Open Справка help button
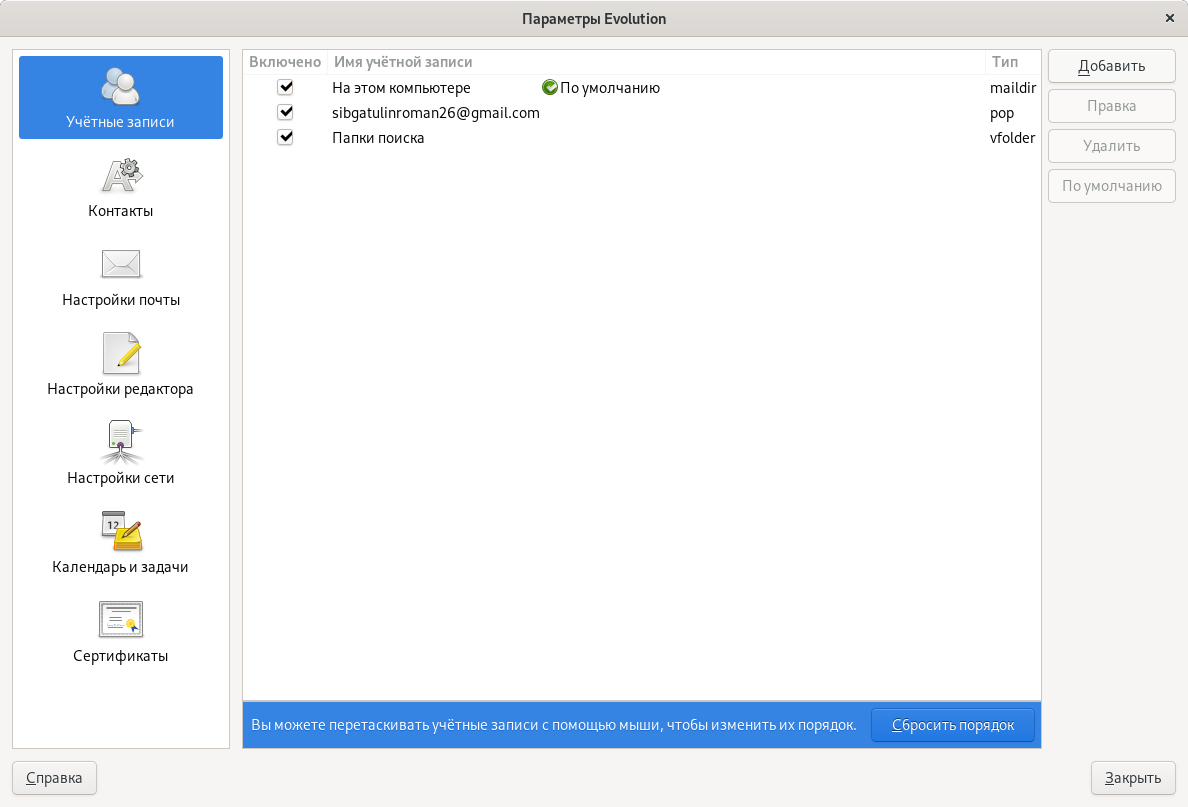This screenshot has width=1188, height=807. coord(55,778)
